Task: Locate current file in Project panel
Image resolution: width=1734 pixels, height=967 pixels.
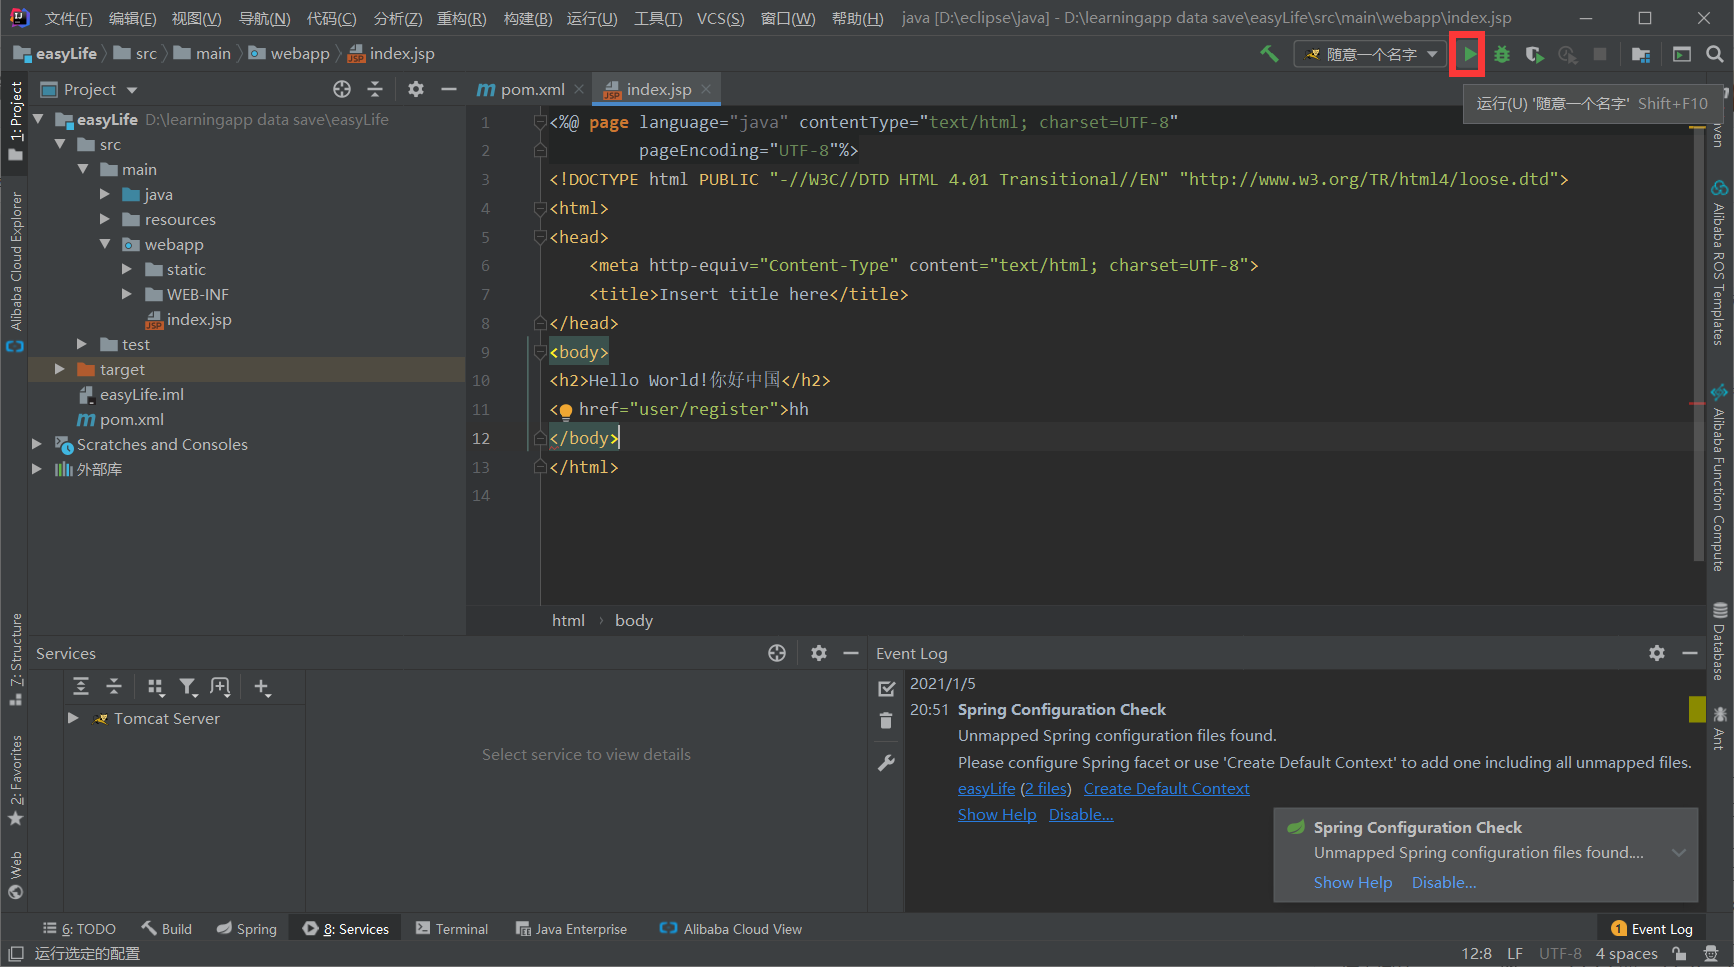Action: pos(342,89)
